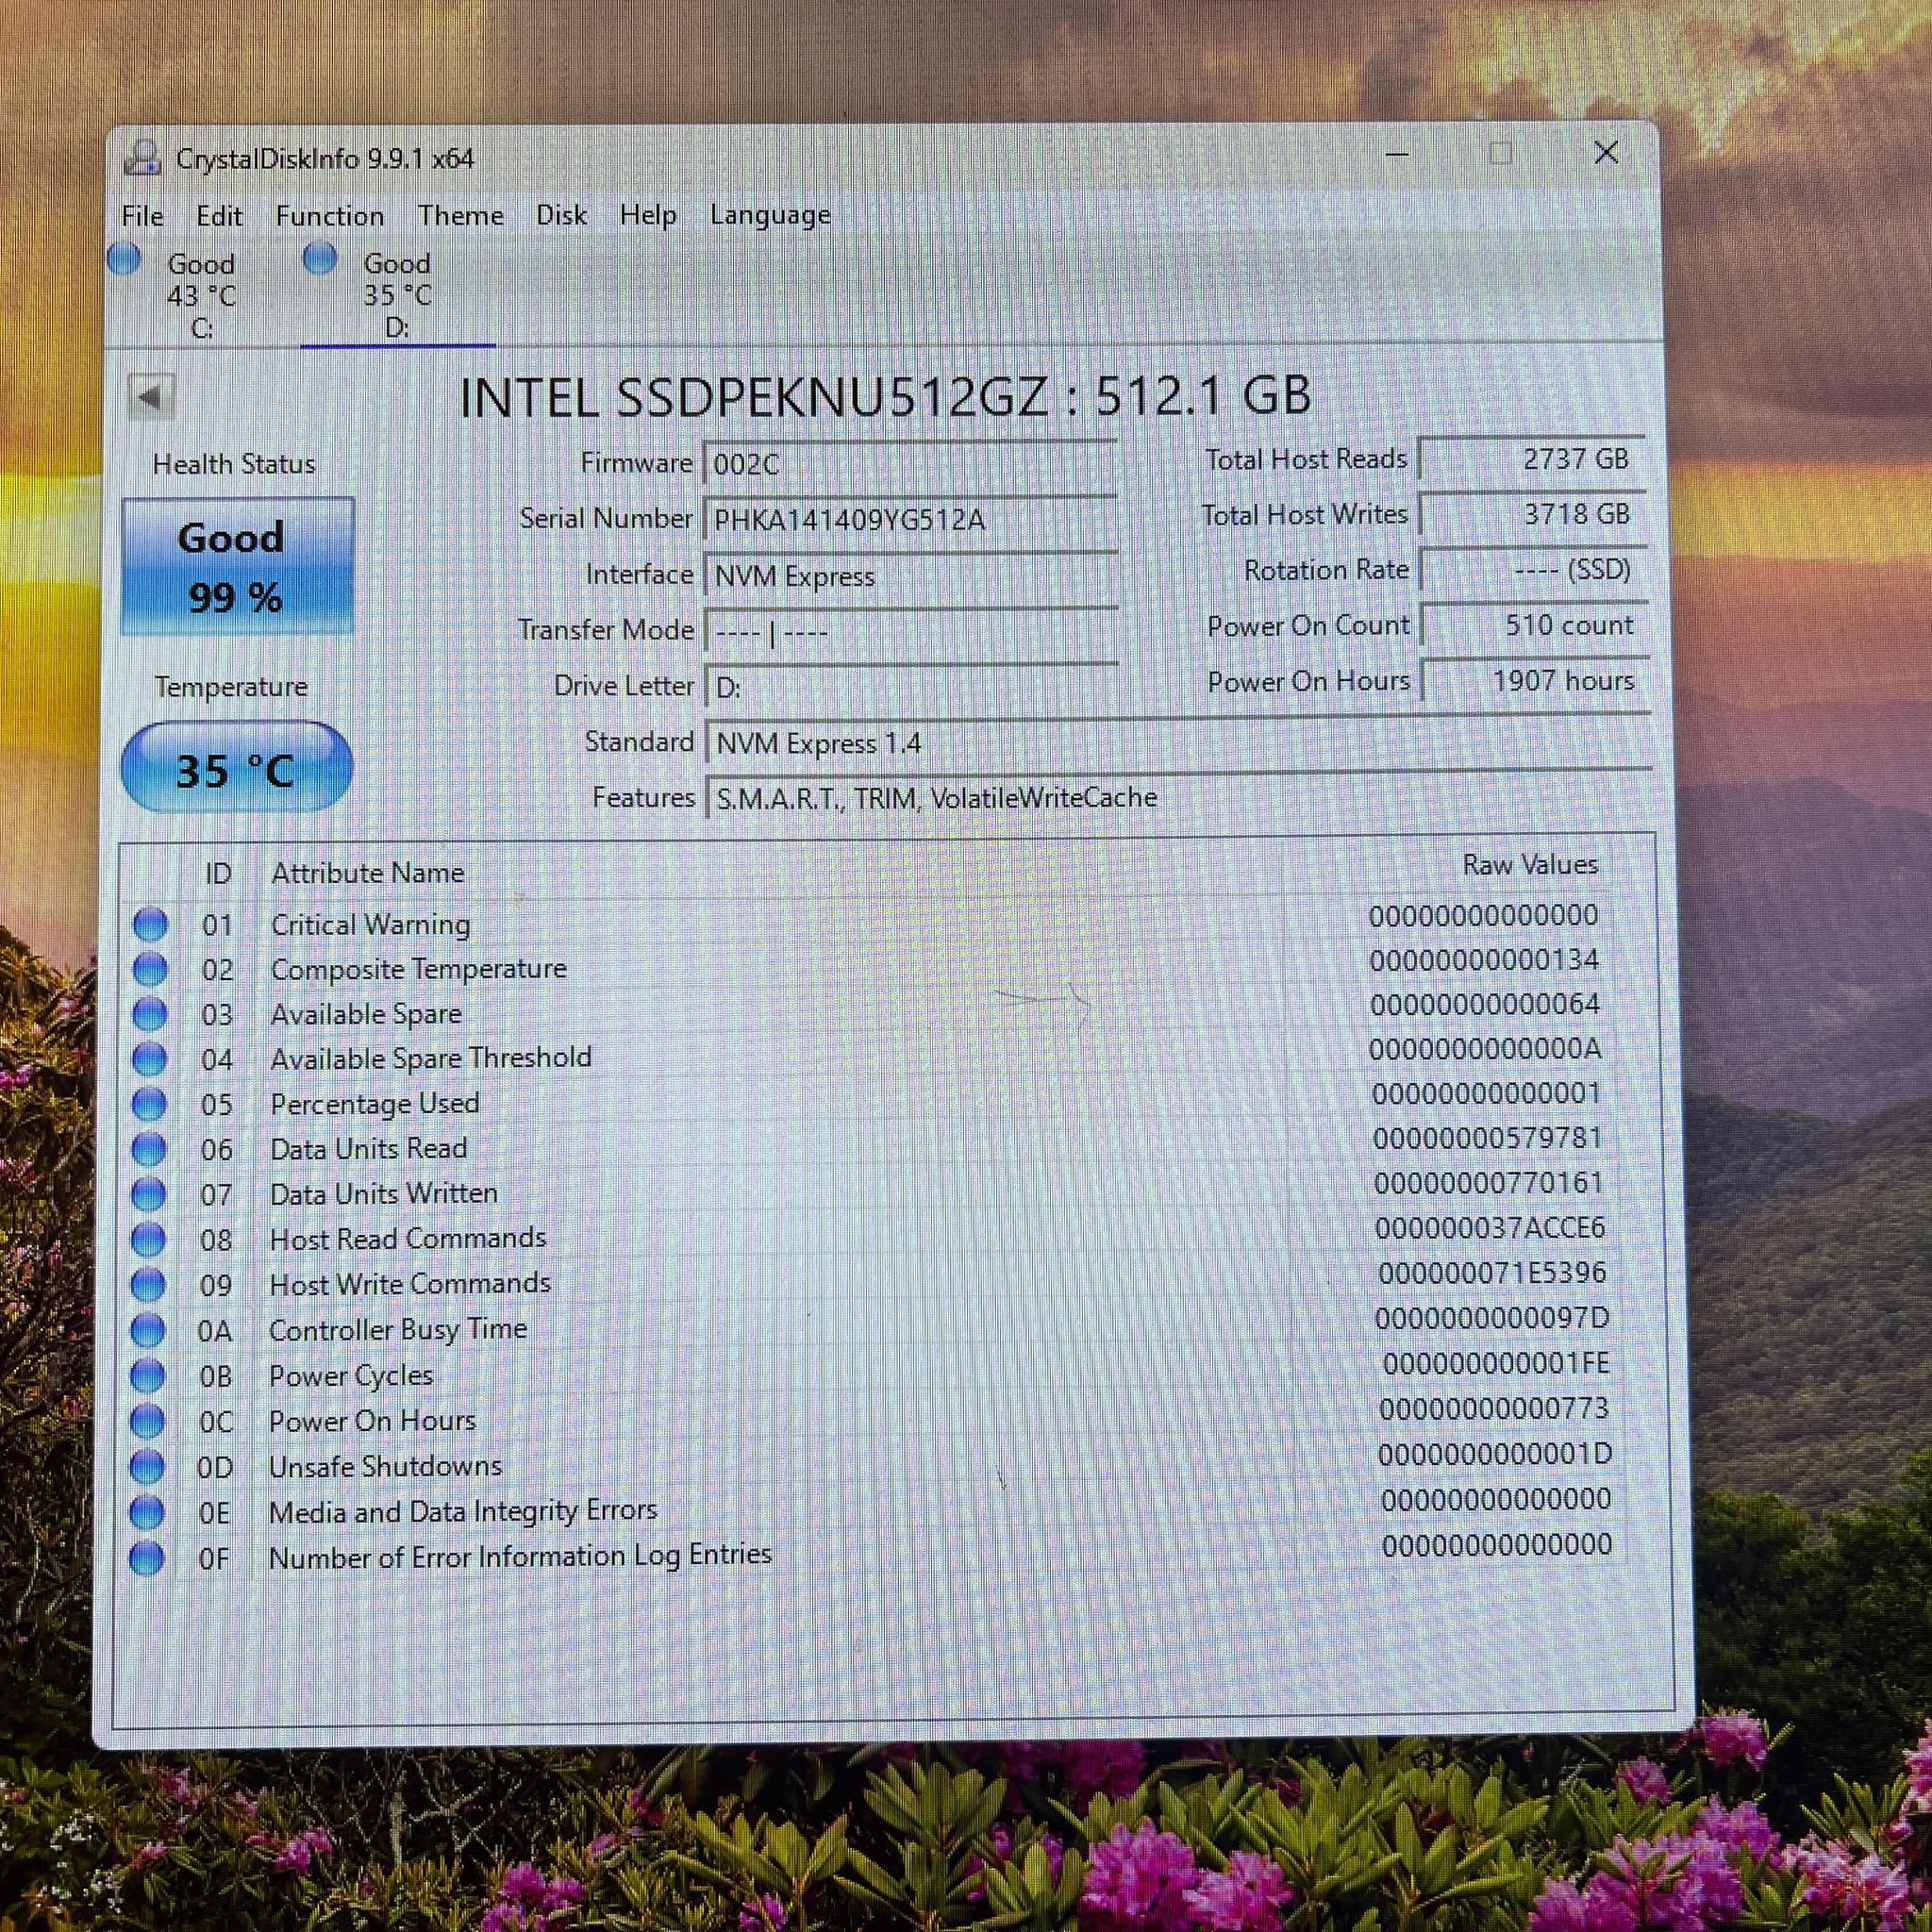The image size is (1932, 1932).
Task: Open the File menu
Action: (x=142, y=216)
